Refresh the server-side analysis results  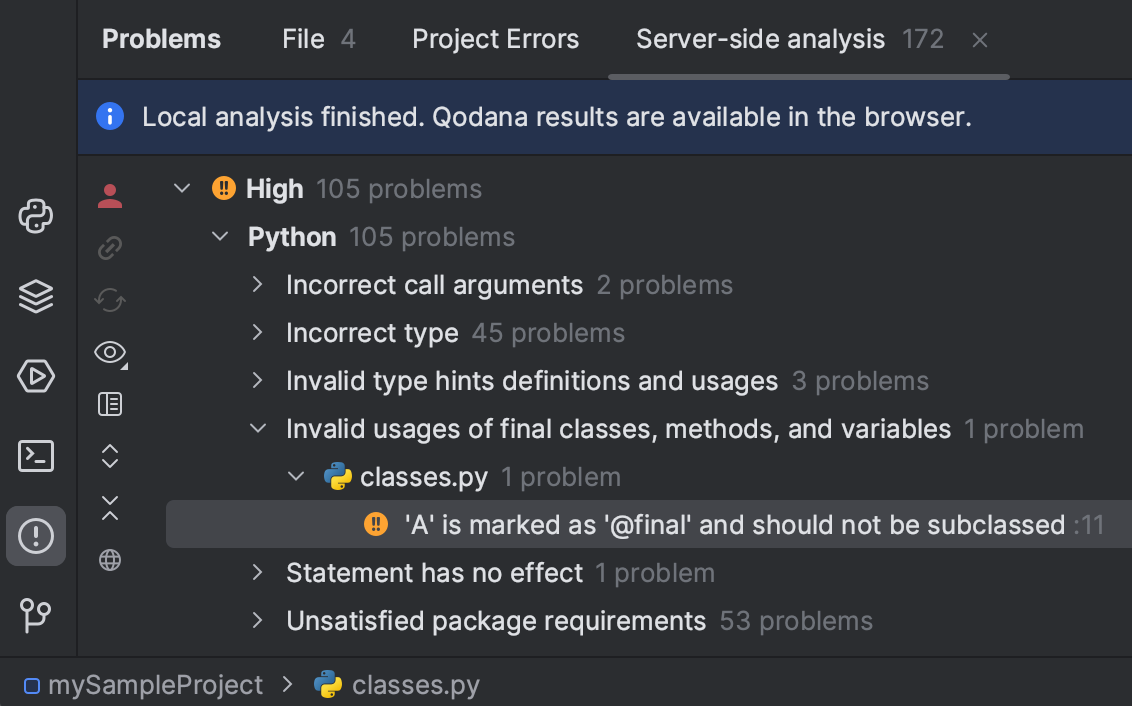pyautogui.click(x=110, y=299)
